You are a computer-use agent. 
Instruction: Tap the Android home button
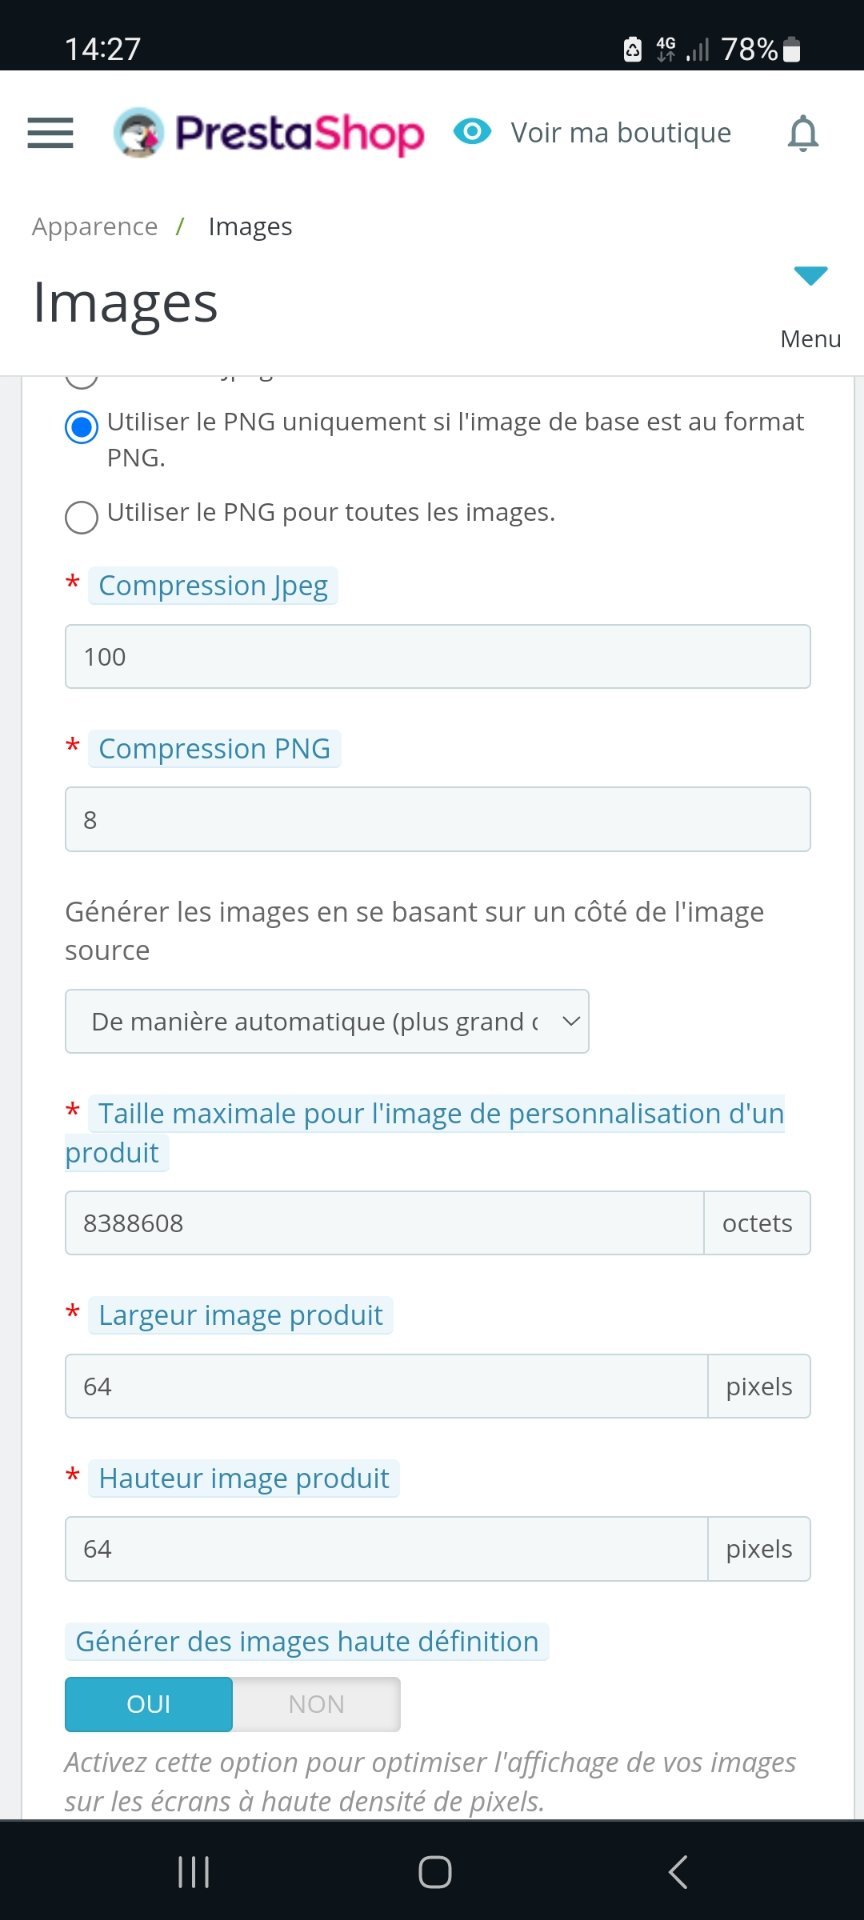[x=435, y=1871]
